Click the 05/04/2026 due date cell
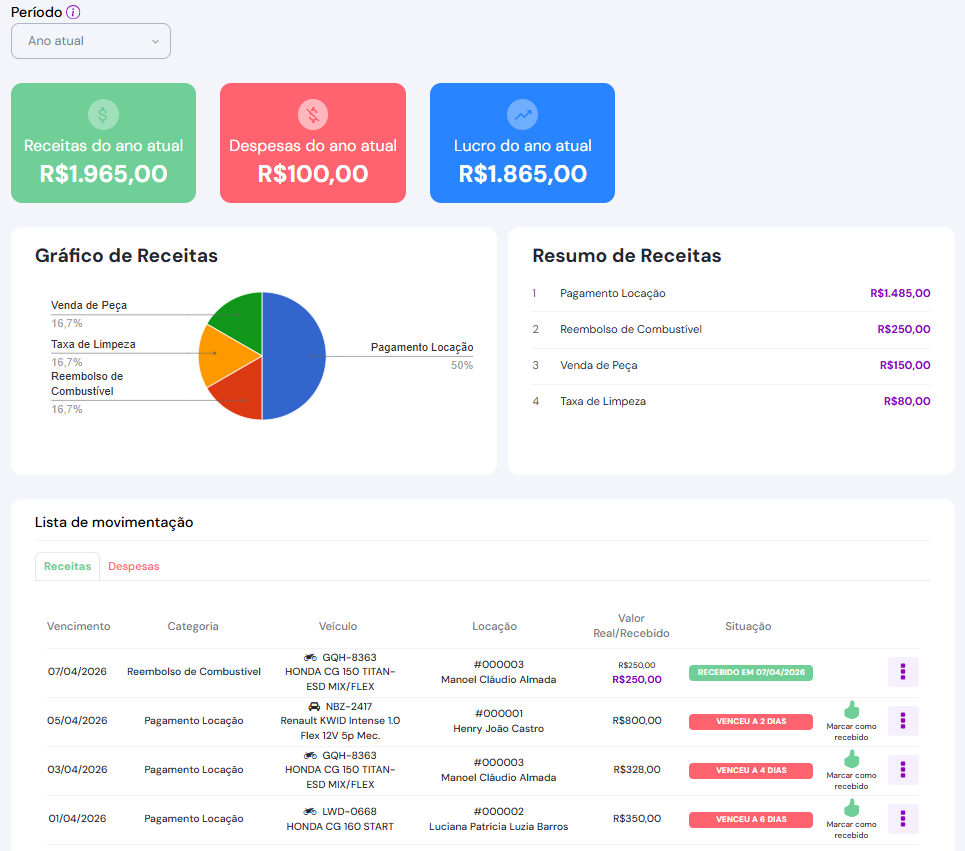This screenshot has height=851, width=965. (x=77, y=721)
